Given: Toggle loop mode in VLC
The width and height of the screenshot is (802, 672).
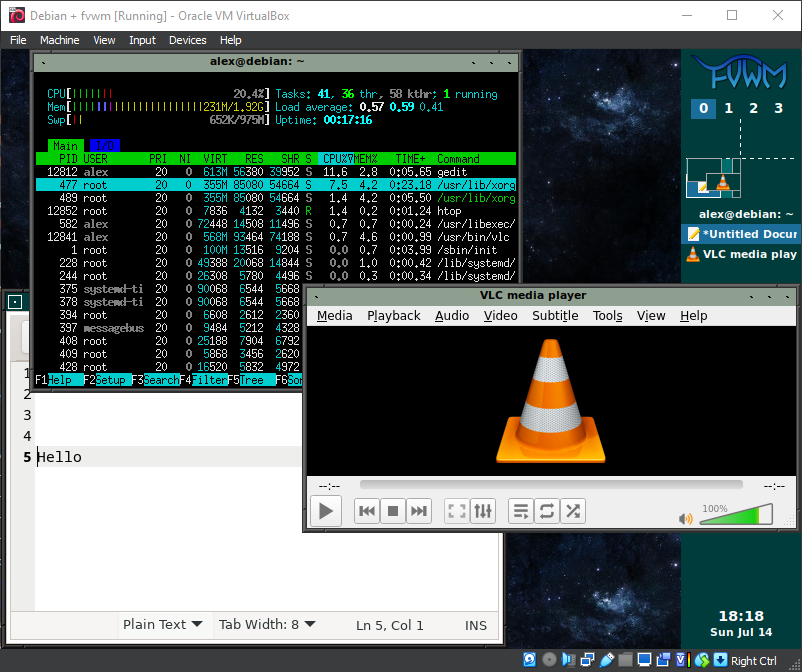Looking at the screenshot, I should coord(547,512).
